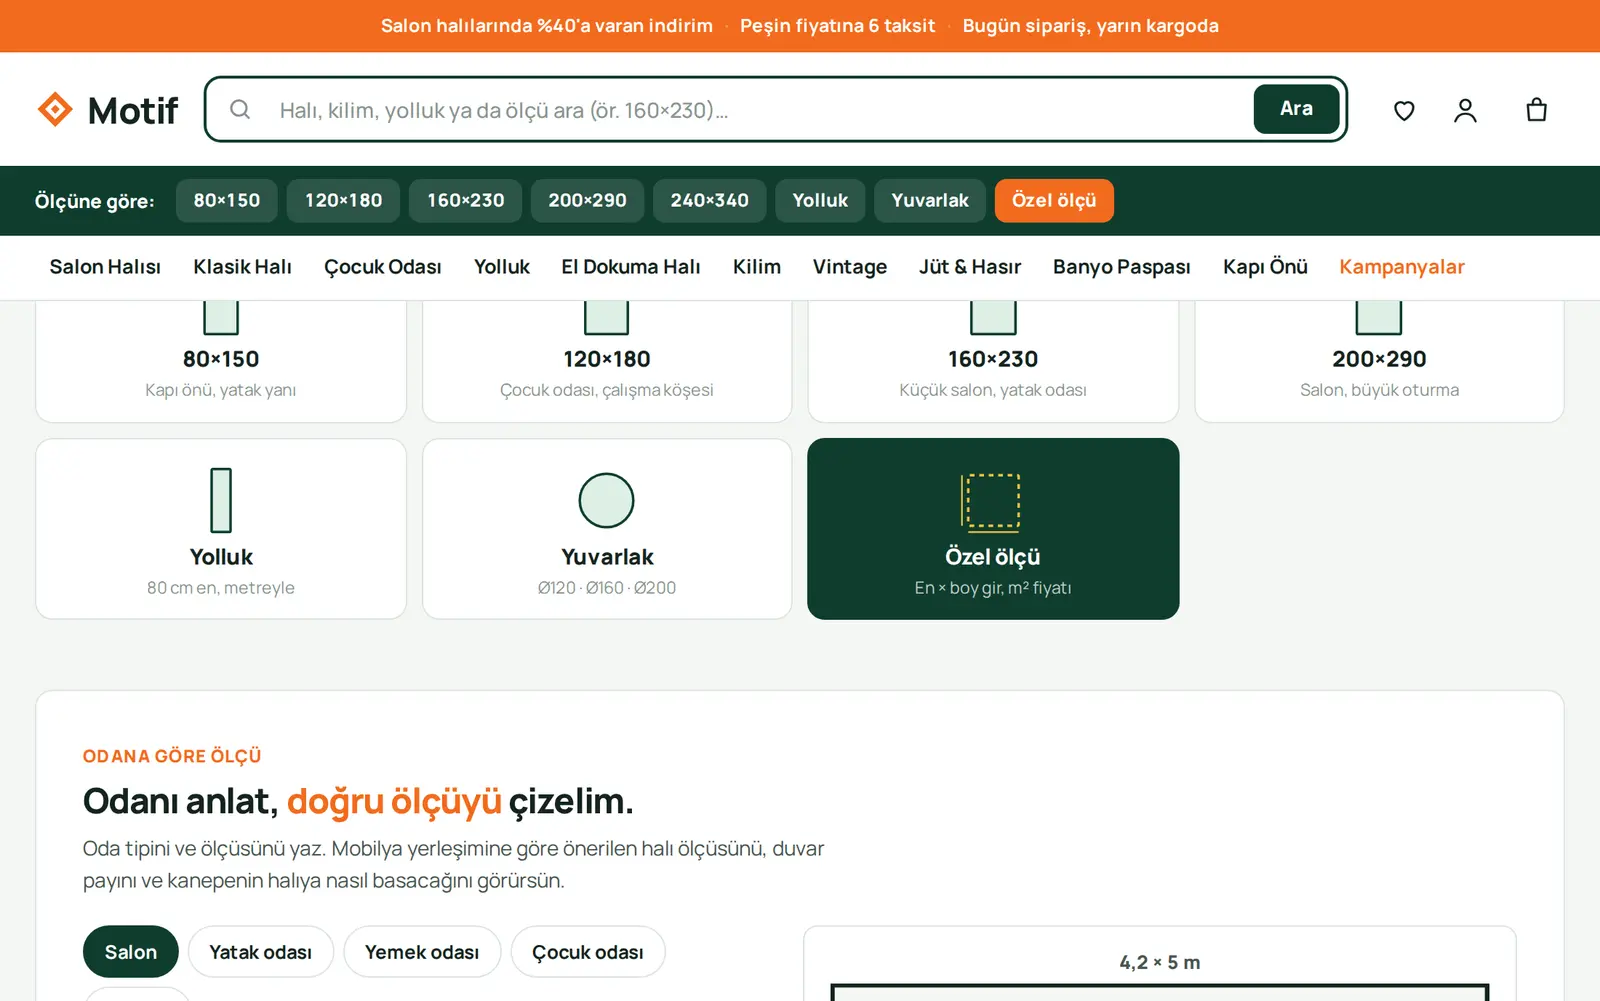Focus the rug search input field
This screenshot has height=1001, width=1600.
758,110
